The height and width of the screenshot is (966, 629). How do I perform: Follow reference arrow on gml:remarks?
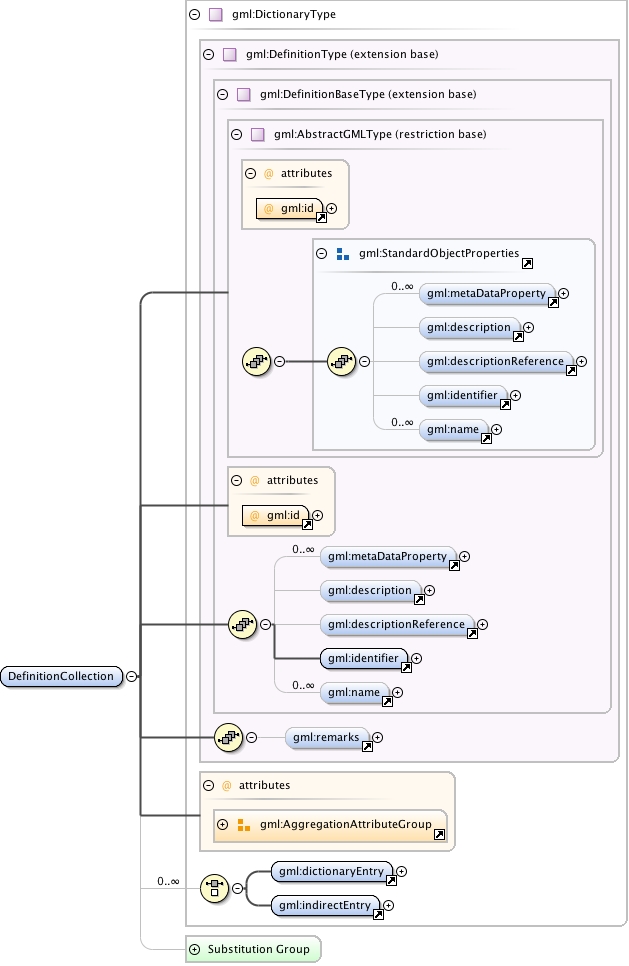pyautogui.click(x=367, y=746)
